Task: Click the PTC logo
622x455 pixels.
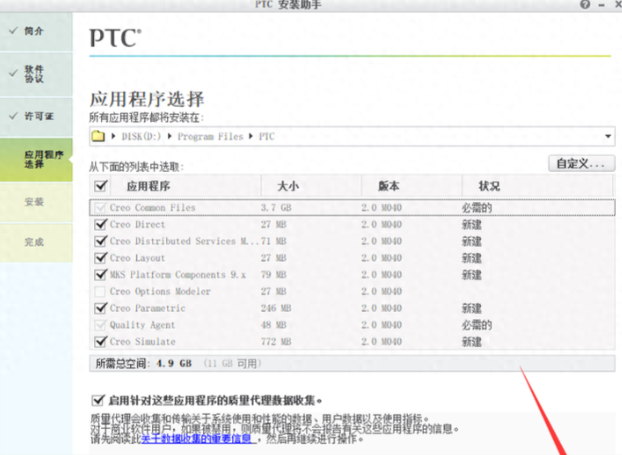Action: coord(116,39)
